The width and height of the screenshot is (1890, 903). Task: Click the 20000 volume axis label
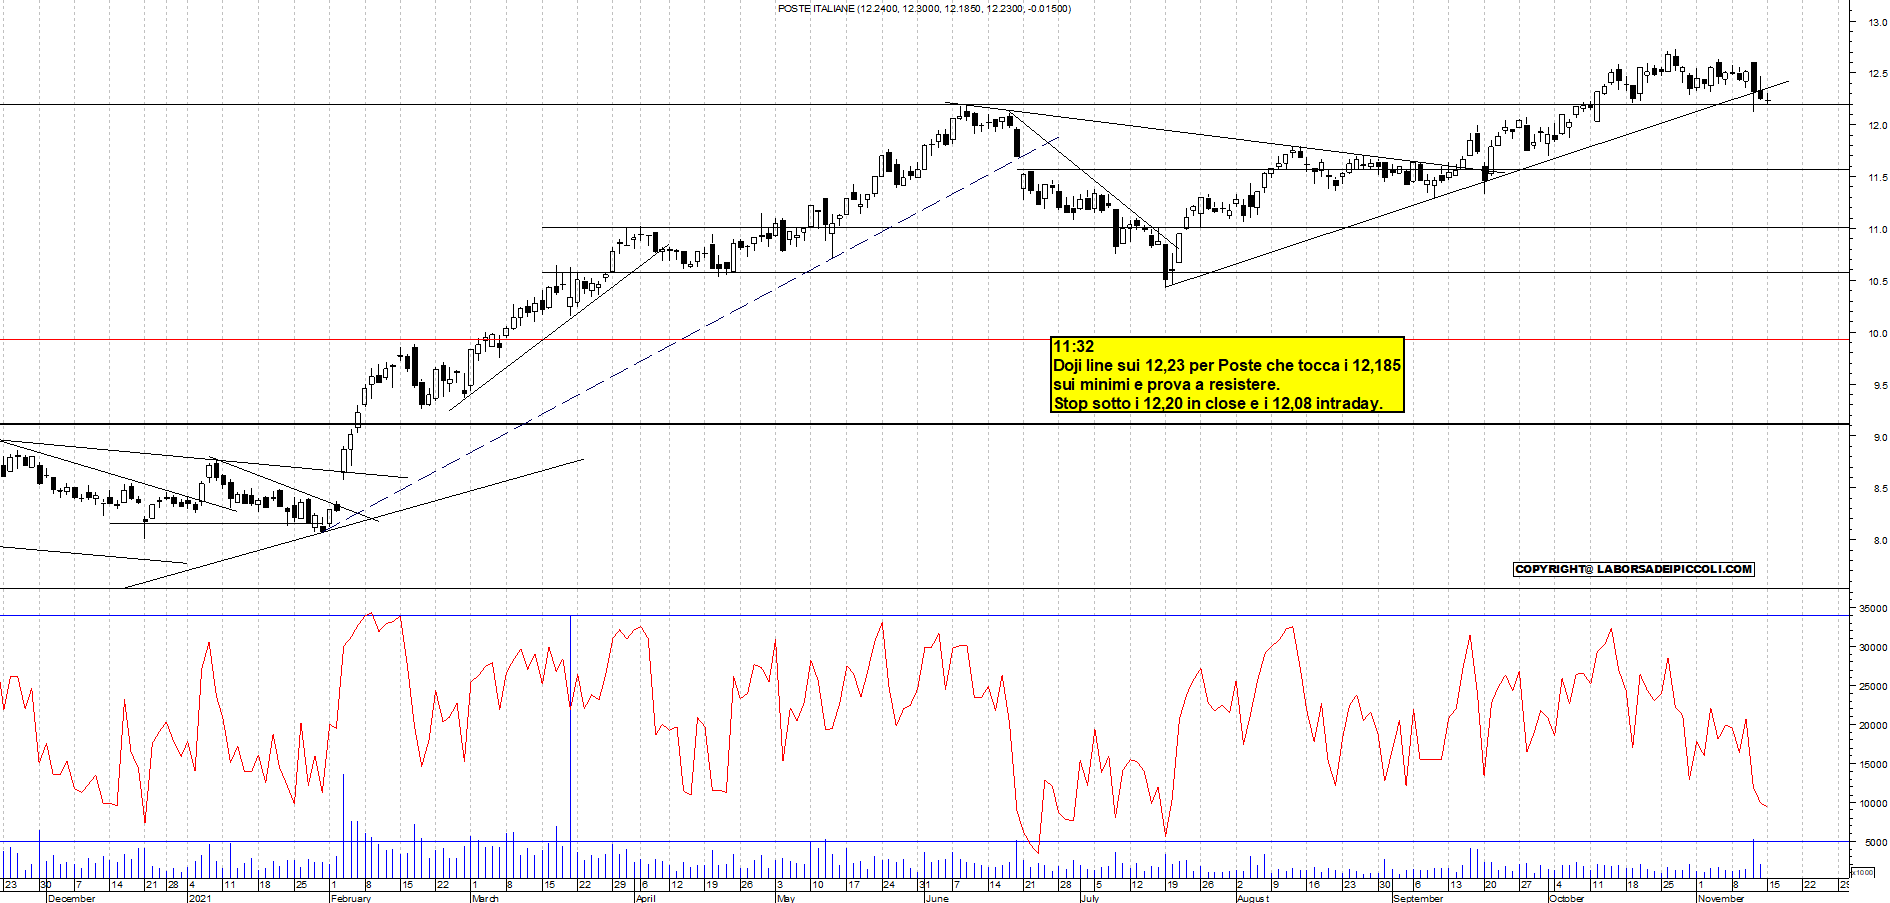point(1873,726)
